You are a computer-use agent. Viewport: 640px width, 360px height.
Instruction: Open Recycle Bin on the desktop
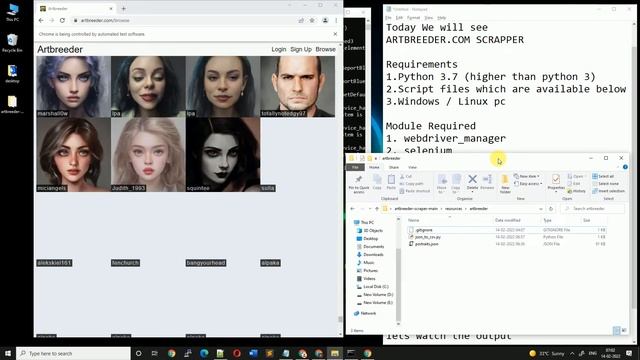[x=12, y=43]
